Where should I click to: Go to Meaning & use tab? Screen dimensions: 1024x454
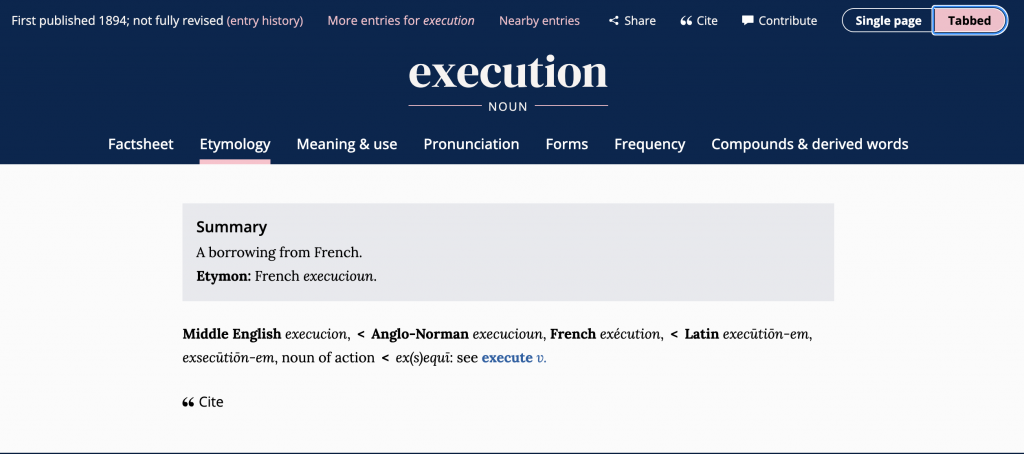point(347,144)
